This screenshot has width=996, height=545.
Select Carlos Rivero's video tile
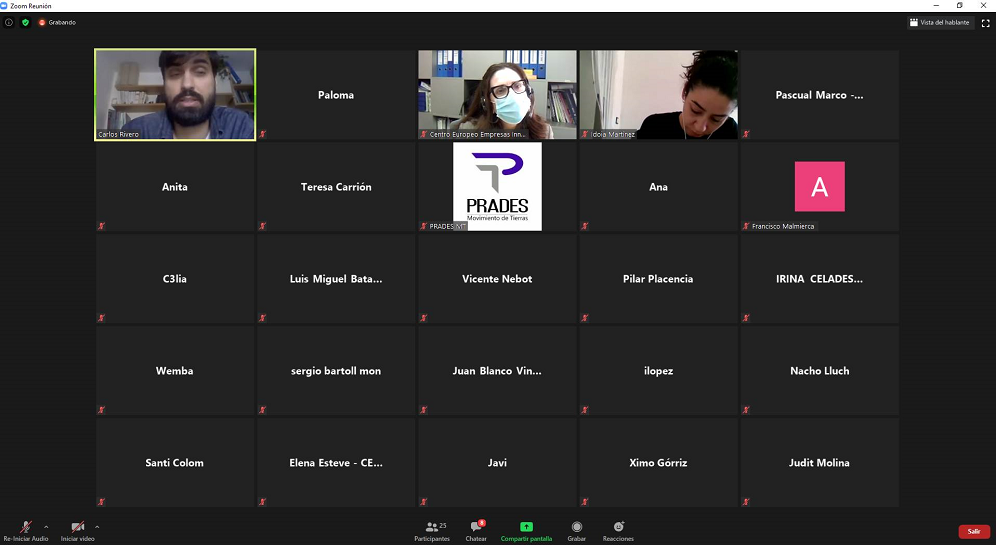pos(175,94)
